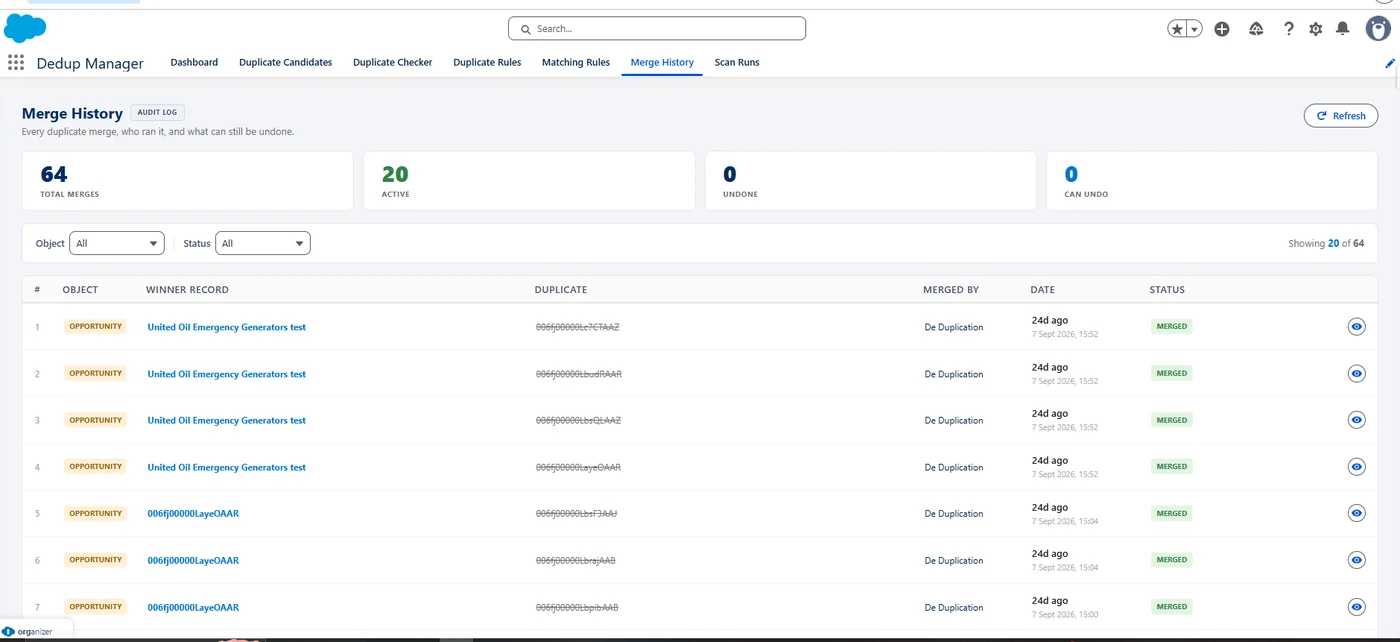Click the Can Undo 0 card
This screenshot has width=1400, height=642.
point(1212,181)
